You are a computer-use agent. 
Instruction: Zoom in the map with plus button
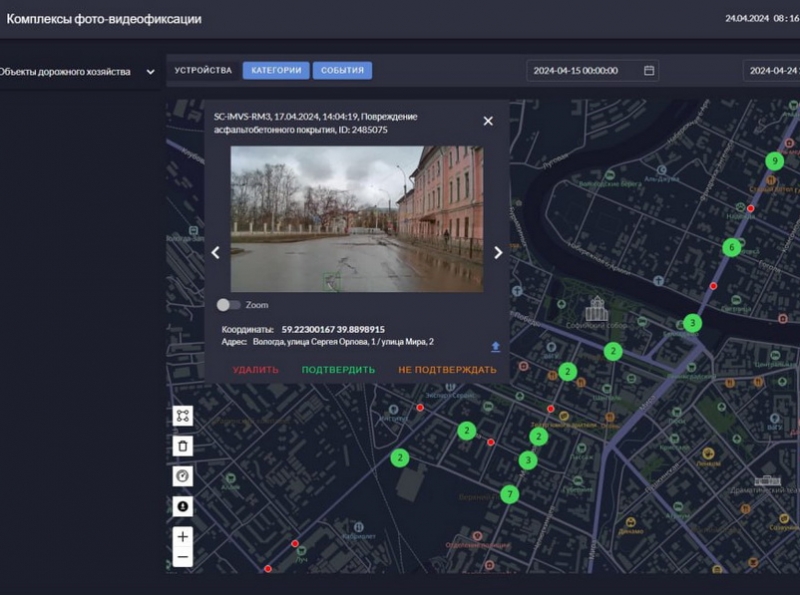[x=182, y=537]
